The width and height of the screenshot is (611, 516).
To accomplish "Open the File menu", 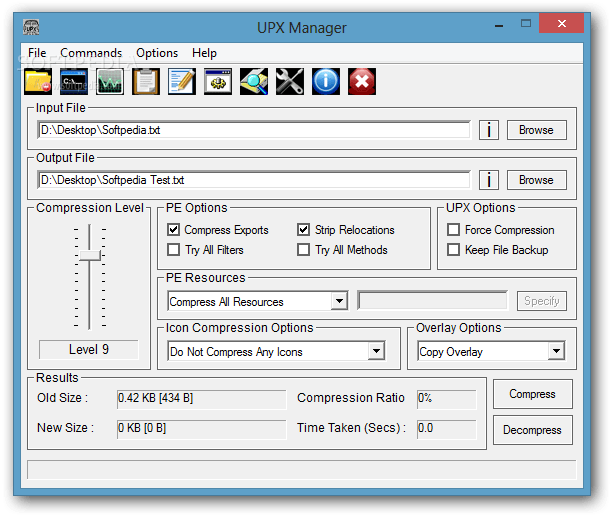I will [x=37, y=53].
